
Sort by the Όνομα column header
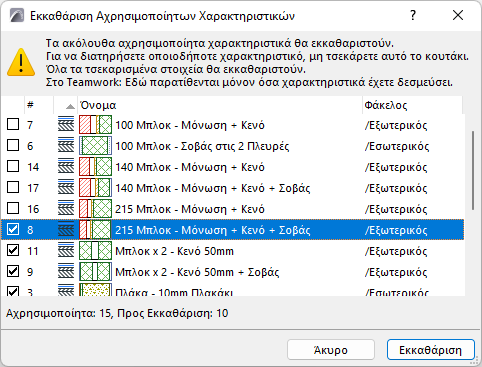(220, 105)
